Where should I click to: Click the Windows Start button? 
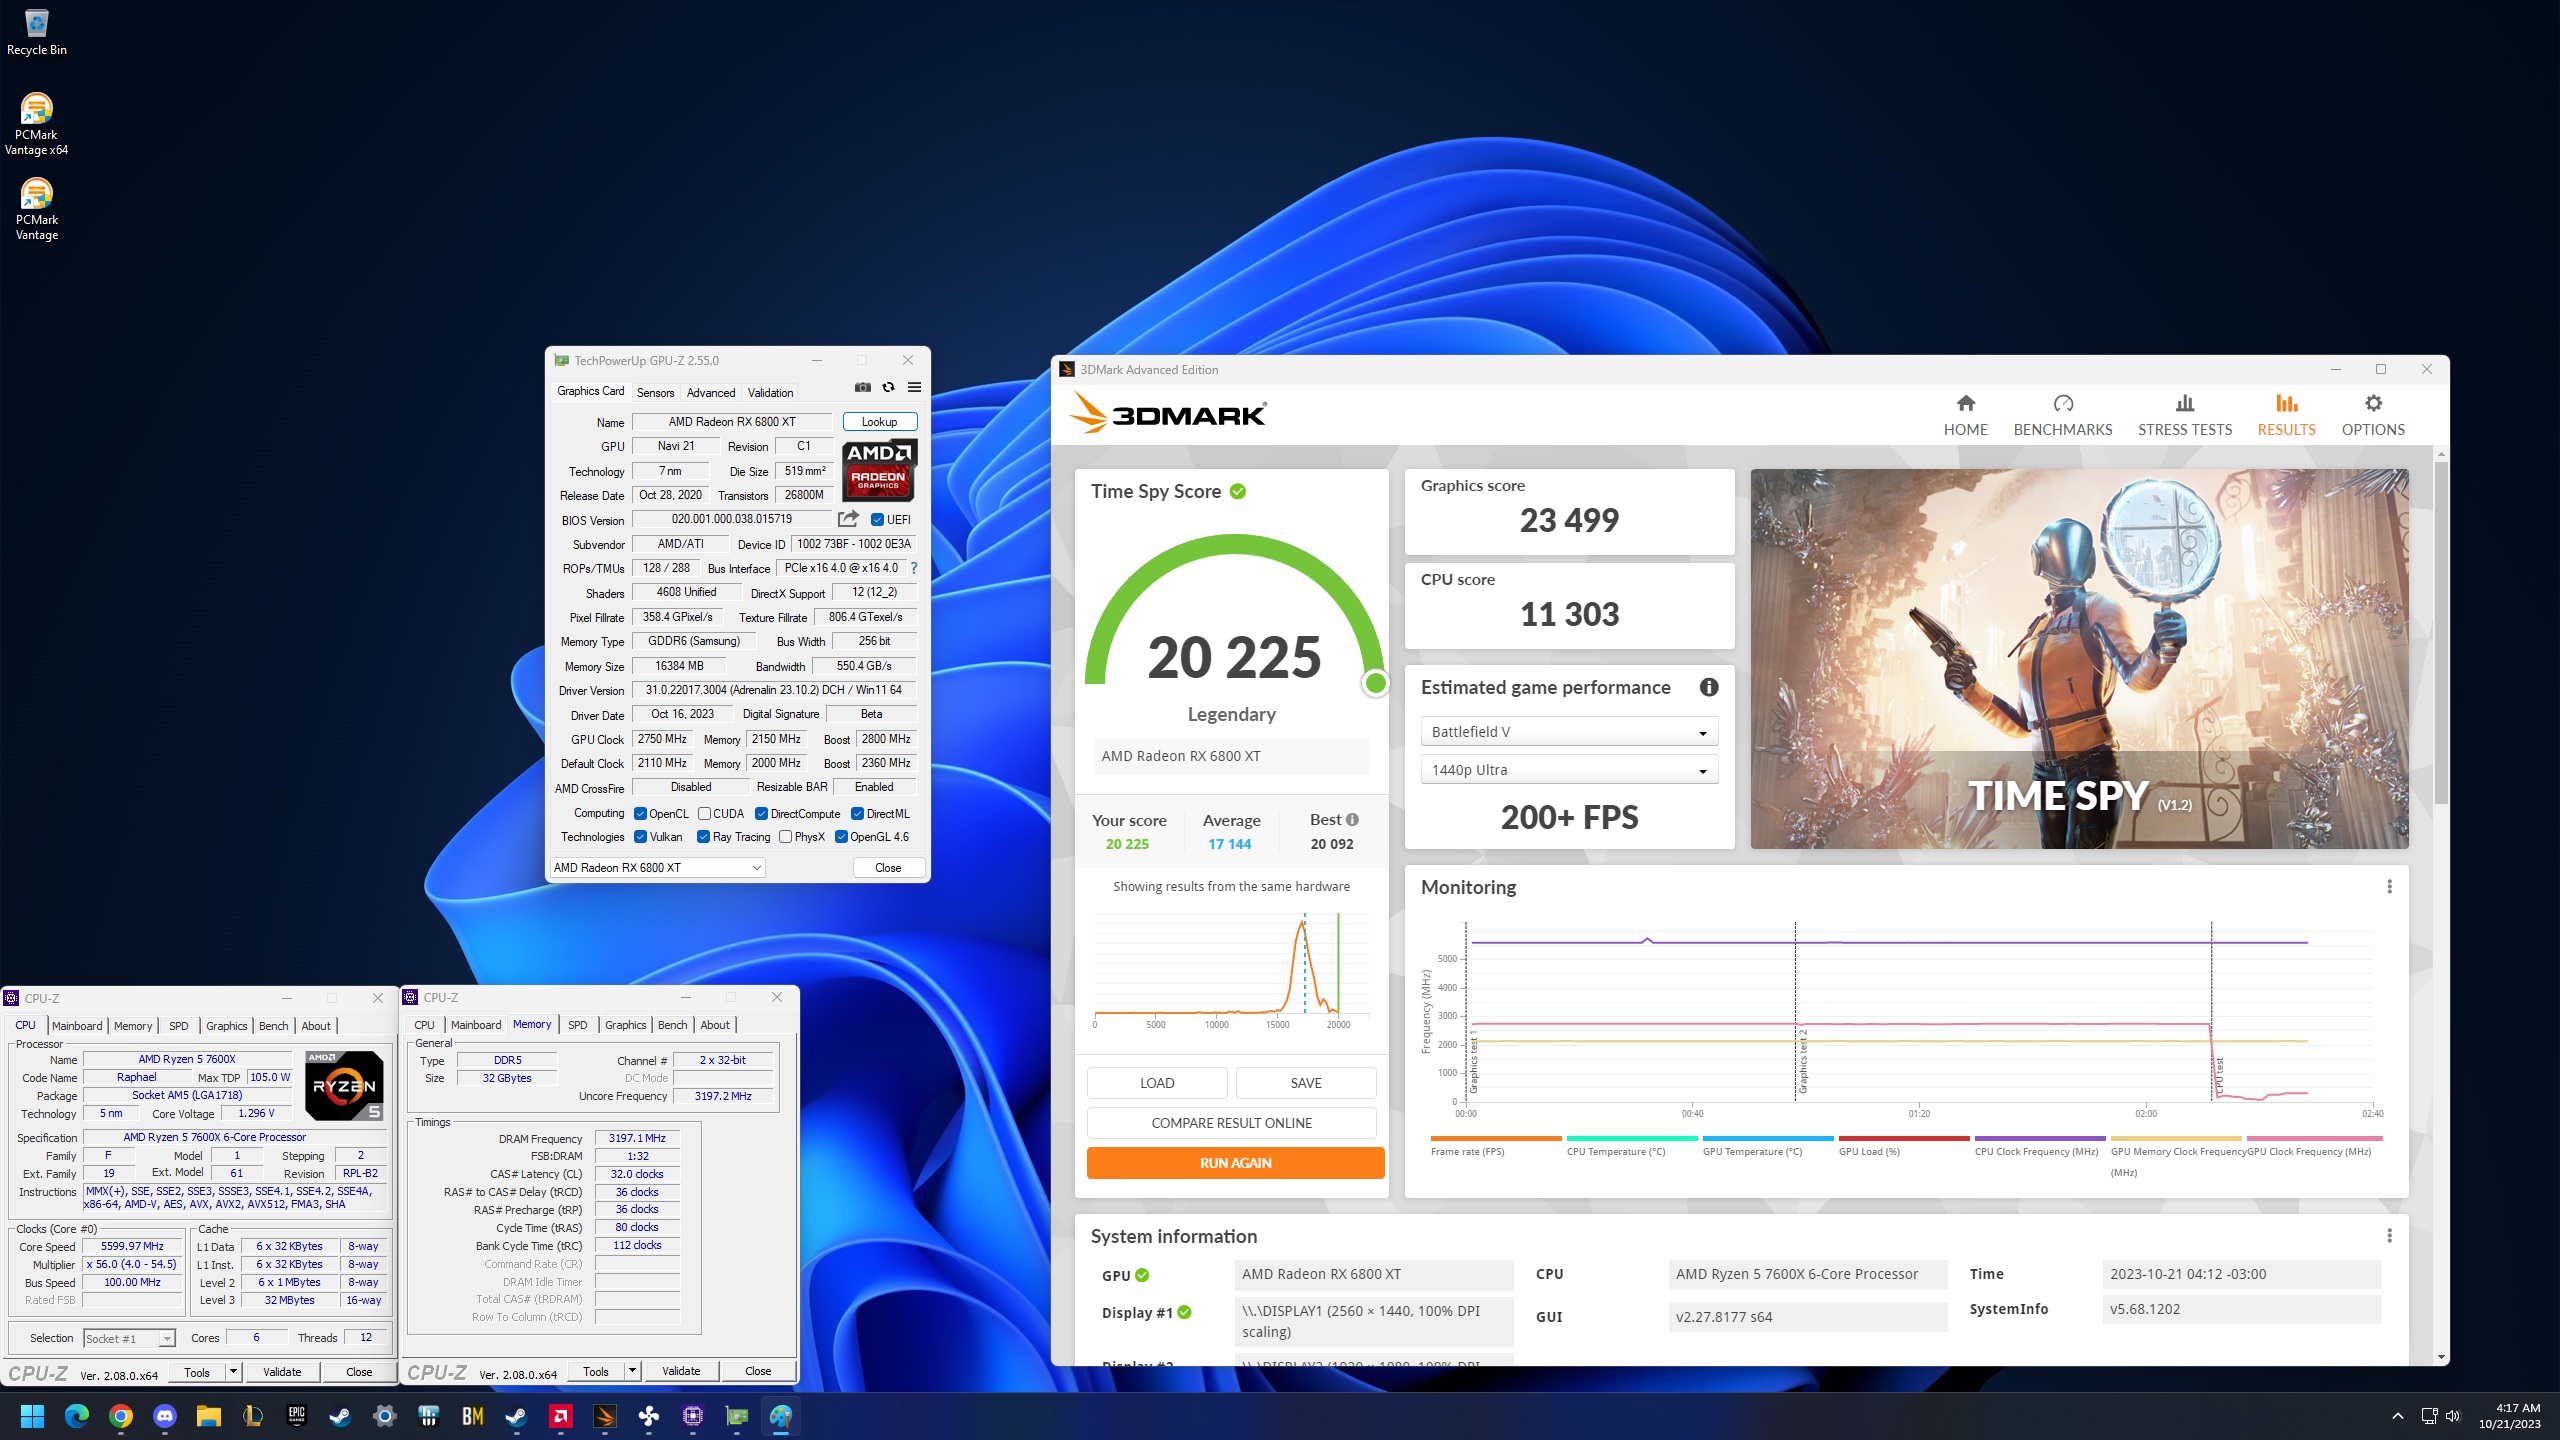point(32,1416)
